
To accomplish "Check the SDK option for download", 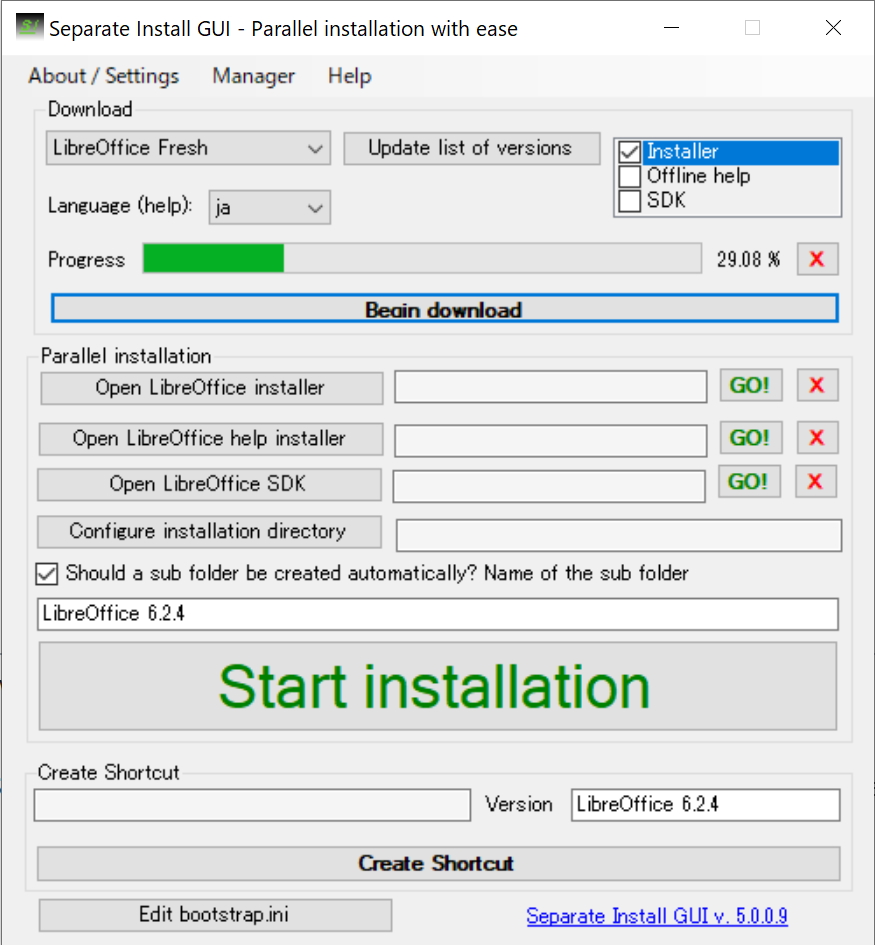I will pyautogui.click(x=629, y=198).
